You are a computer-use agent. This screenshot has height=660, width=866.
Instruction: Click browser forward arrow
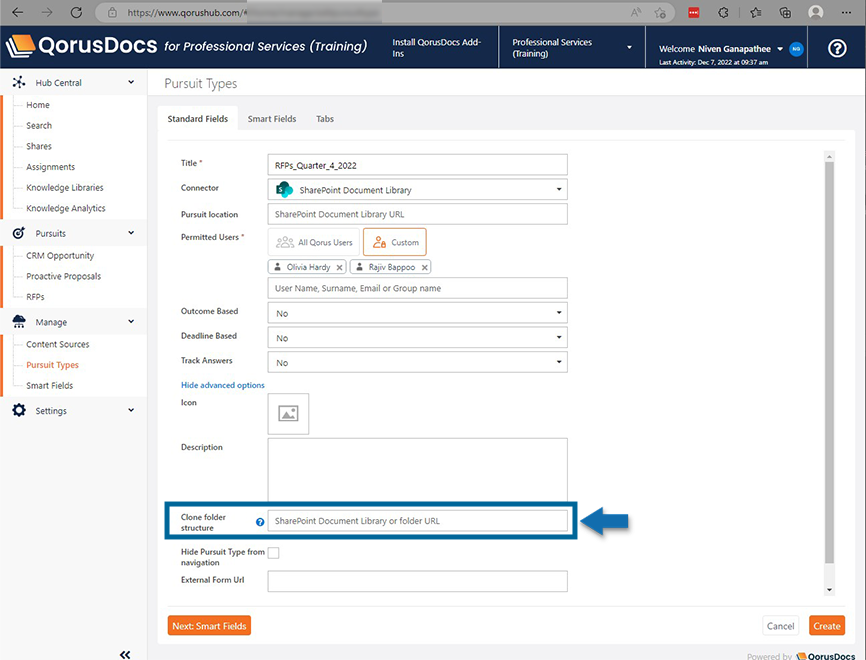coord(47,12)
